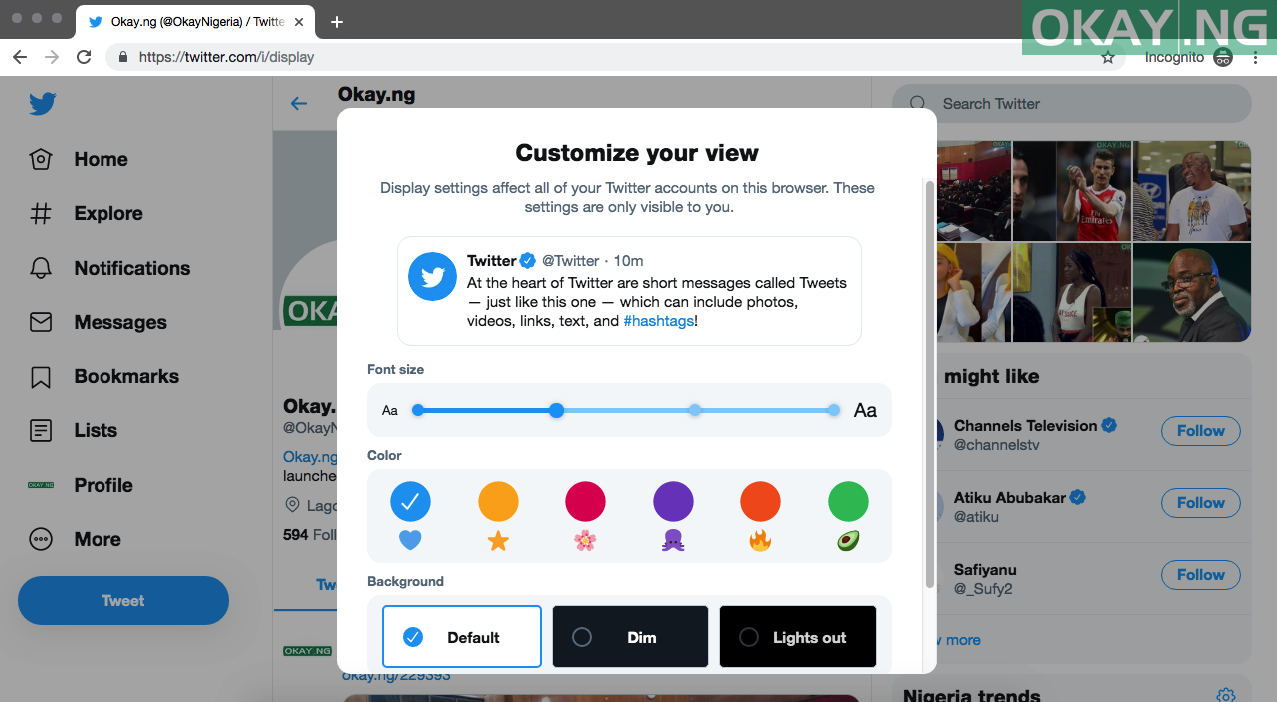Image resolution: width=1277 pixels, height=702 pixels.
Task: Click the back arrow on Okay.ng profile
Action: click(299, 103)
